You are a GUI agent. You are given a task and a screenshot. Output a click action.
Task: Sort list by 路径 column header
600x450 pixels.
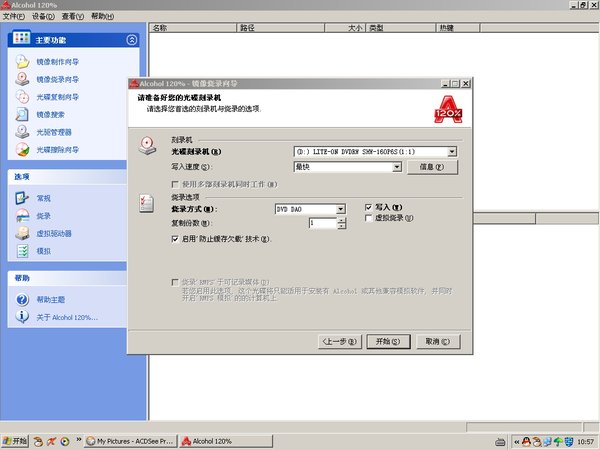[280, 28]
